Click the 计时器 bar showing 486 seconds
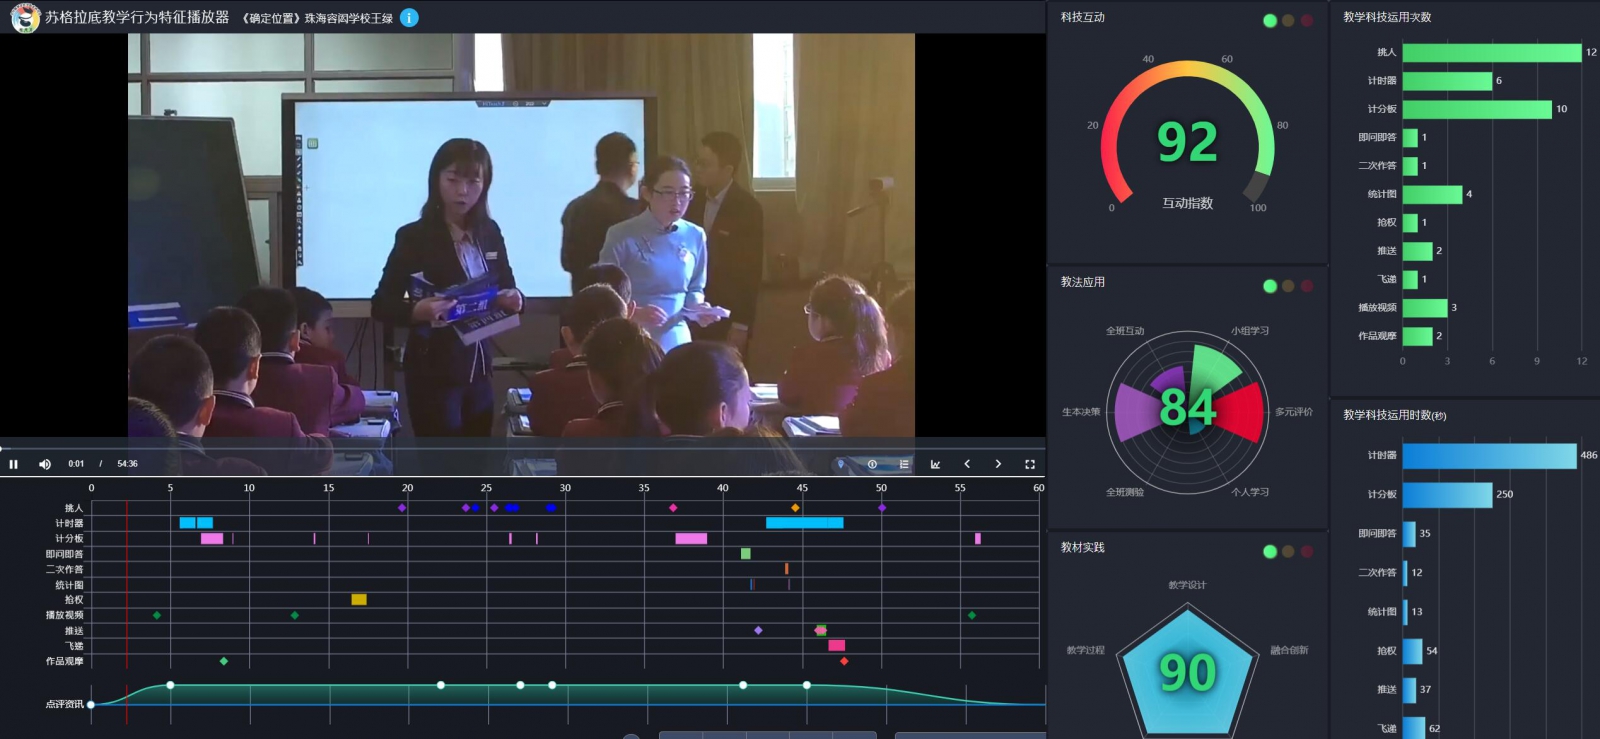Viewport: 1600px width, 739px height. [x=1489, y=456]
